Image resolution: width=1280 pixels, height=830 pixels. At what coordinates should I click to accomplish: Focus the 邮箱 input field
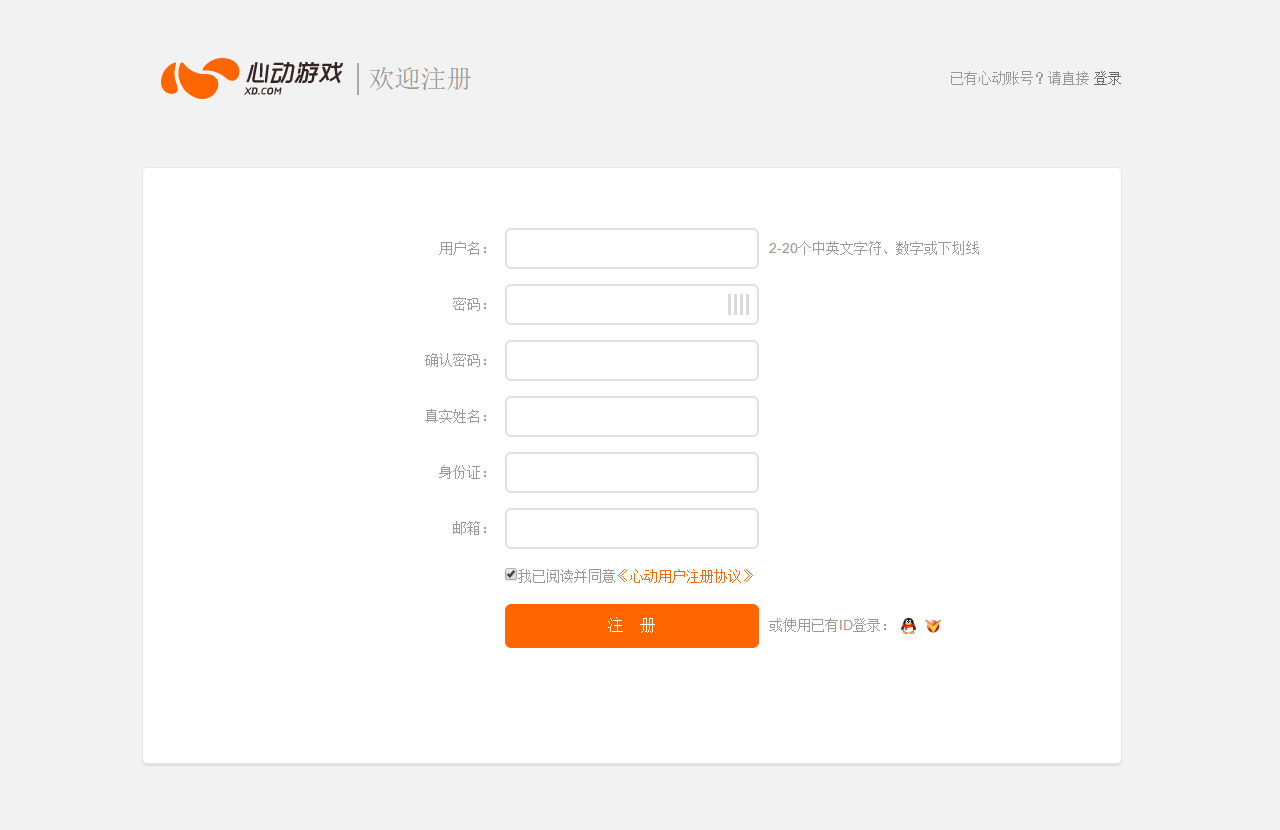(x=632, y=529)
